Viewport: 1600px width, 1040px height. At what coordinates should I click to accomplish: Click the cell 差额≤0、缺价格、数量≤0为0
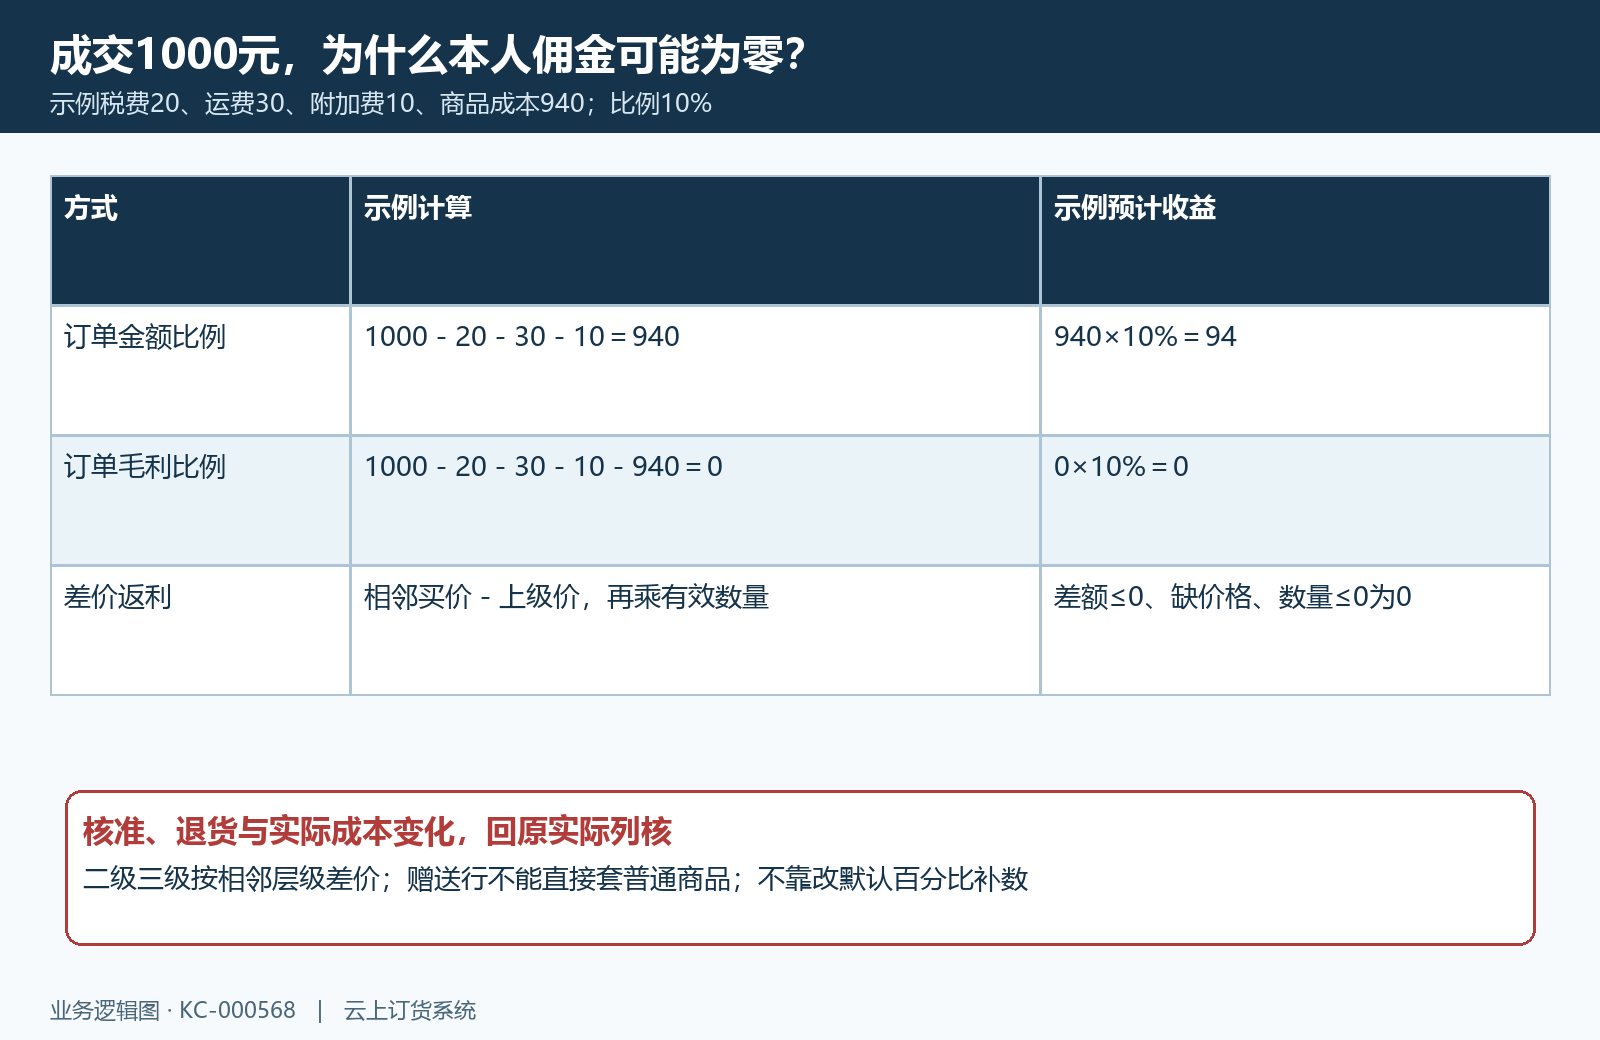pos(1295,630)
